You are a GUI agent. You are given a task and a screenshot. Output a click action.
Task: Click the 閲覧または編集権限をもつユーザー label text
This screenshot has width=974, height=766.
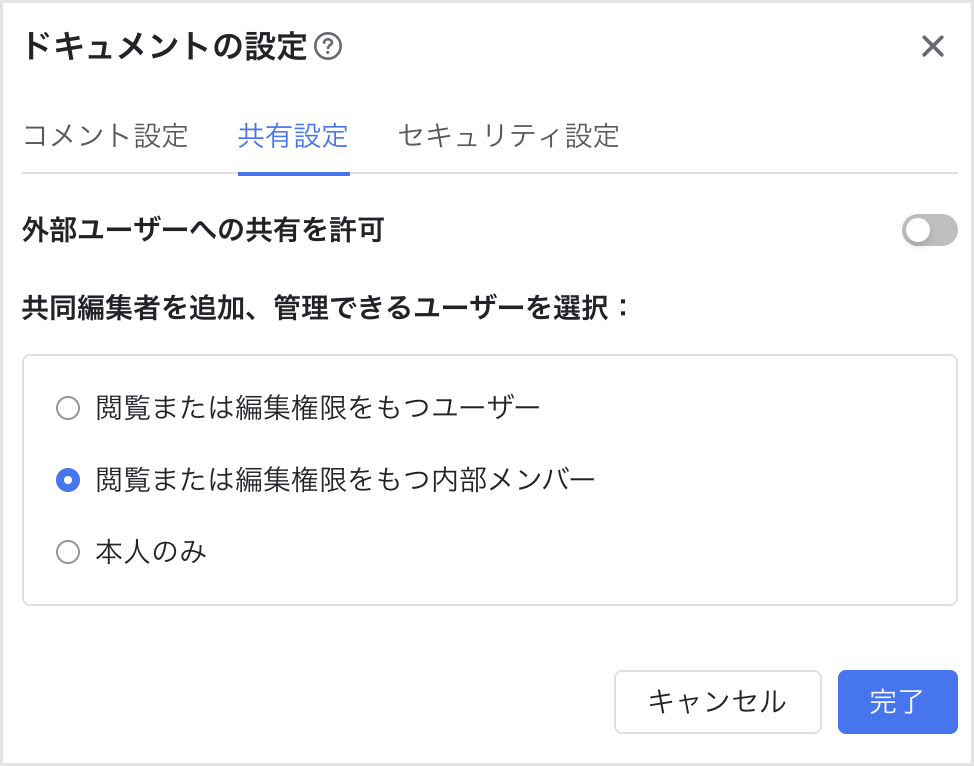[x=318, y=408]
